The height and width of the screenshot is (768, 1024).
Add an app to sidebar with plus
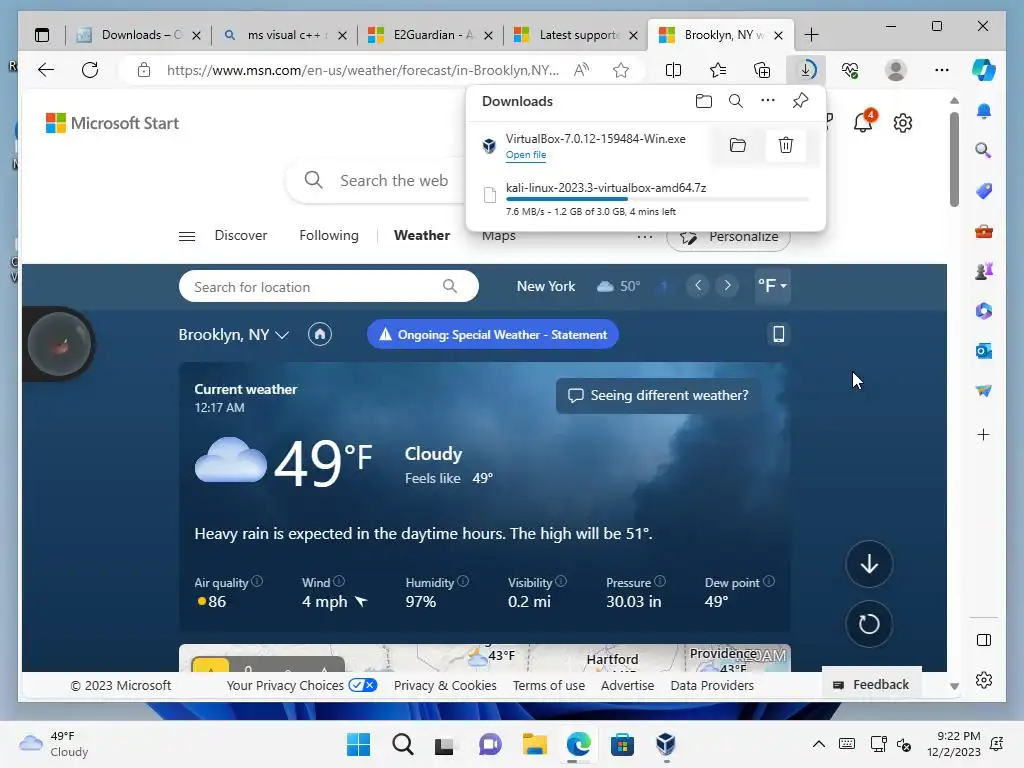pos(984,434)
